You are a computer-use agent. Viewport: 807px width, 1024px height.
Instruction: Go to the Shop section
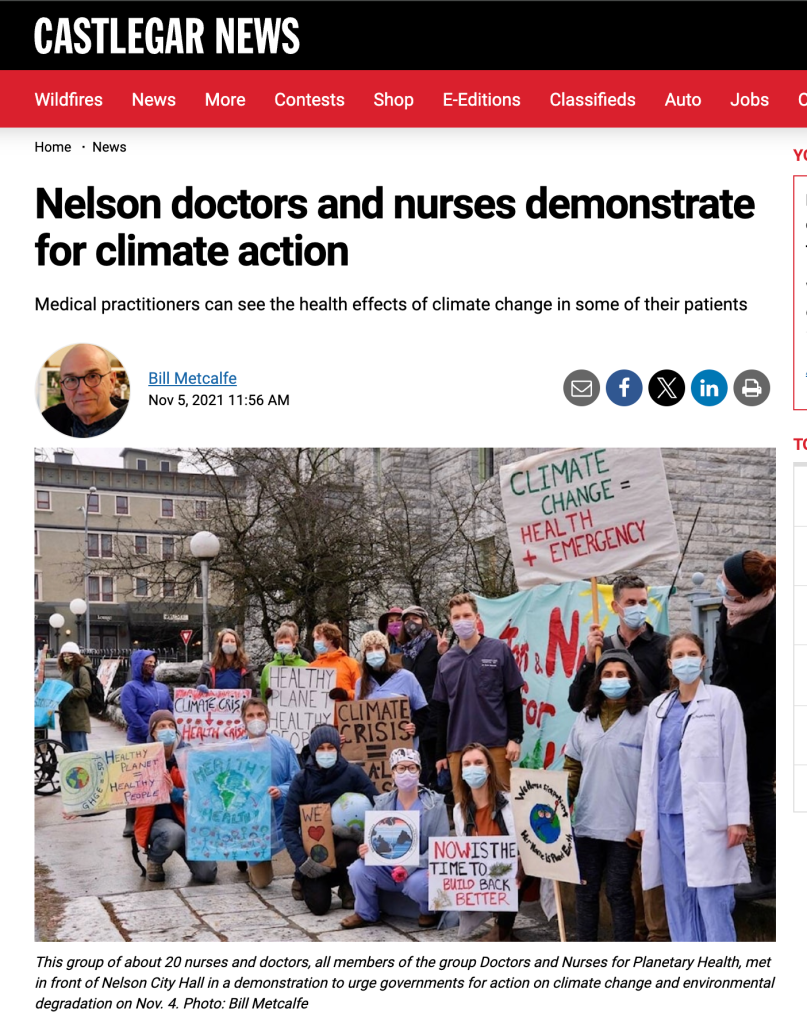[394, 99]
